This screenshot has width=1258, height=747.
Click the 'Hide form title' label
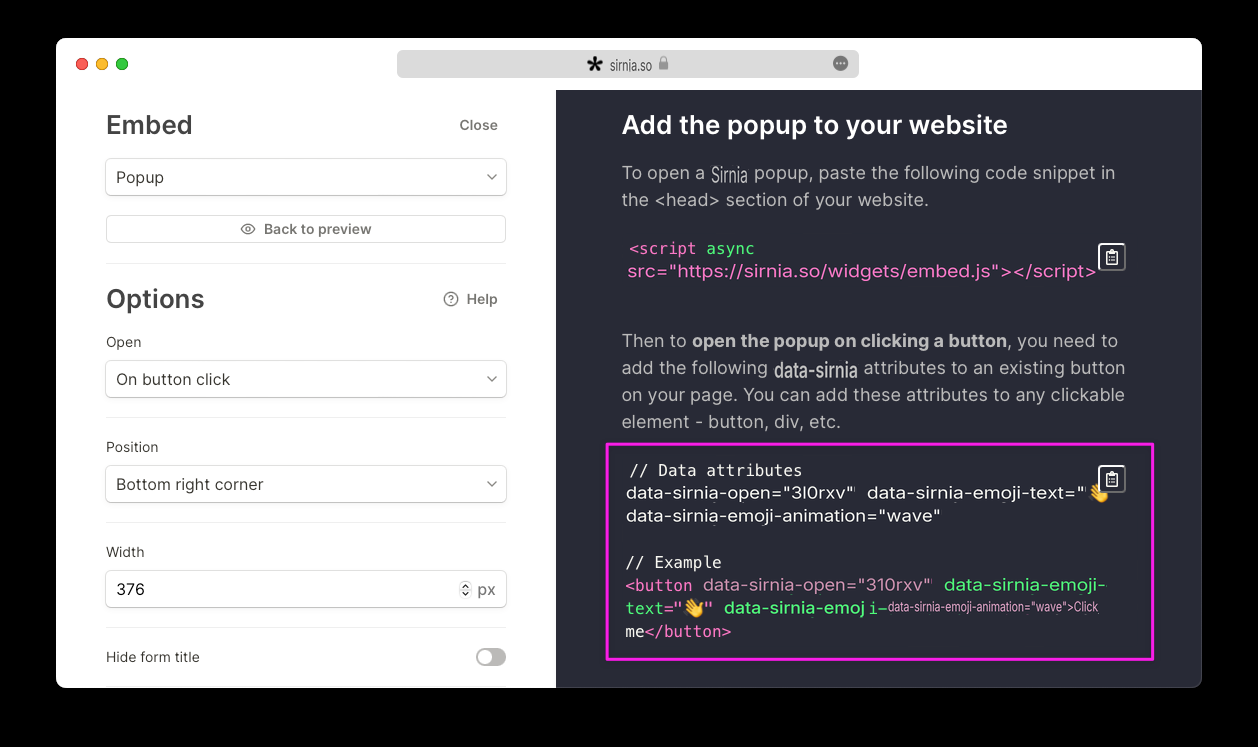(153, 657)
